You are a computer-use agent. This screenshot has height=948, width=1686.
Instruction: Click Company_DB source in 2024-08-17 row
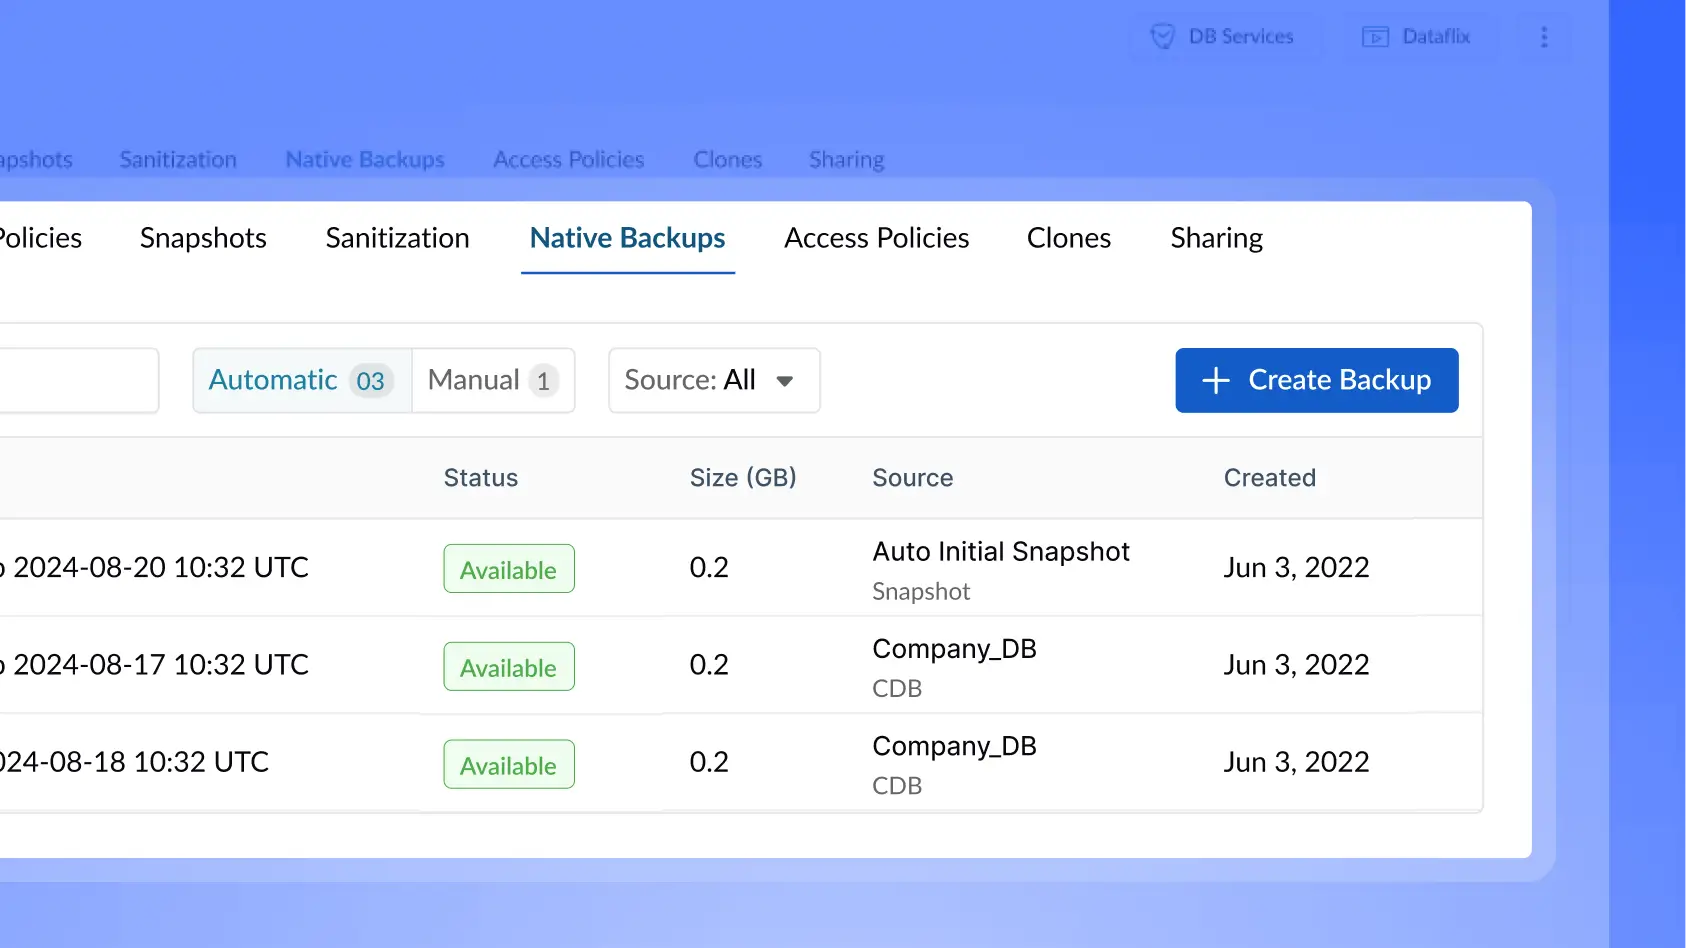(x=954, y=649)
